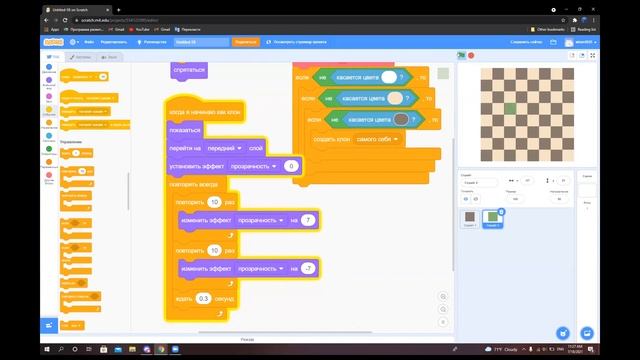Pick the brown color swatch in касается цвета

point(401,119)
